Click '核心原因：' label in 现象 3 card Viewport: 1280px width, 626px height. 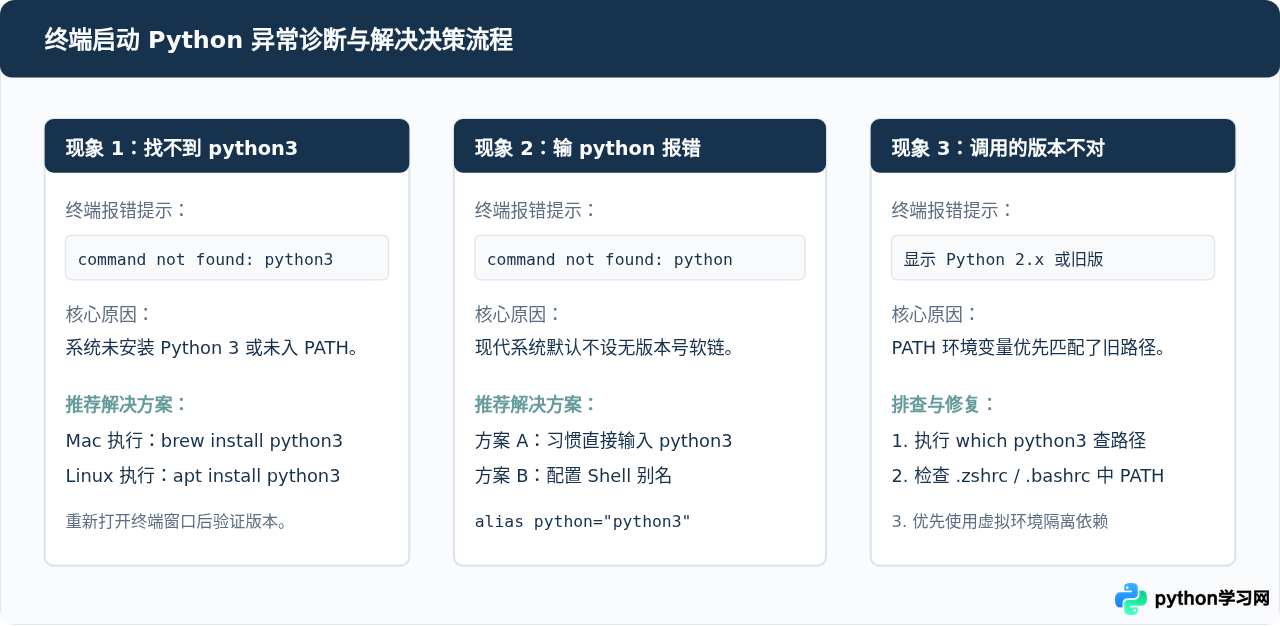coord(935,314)
